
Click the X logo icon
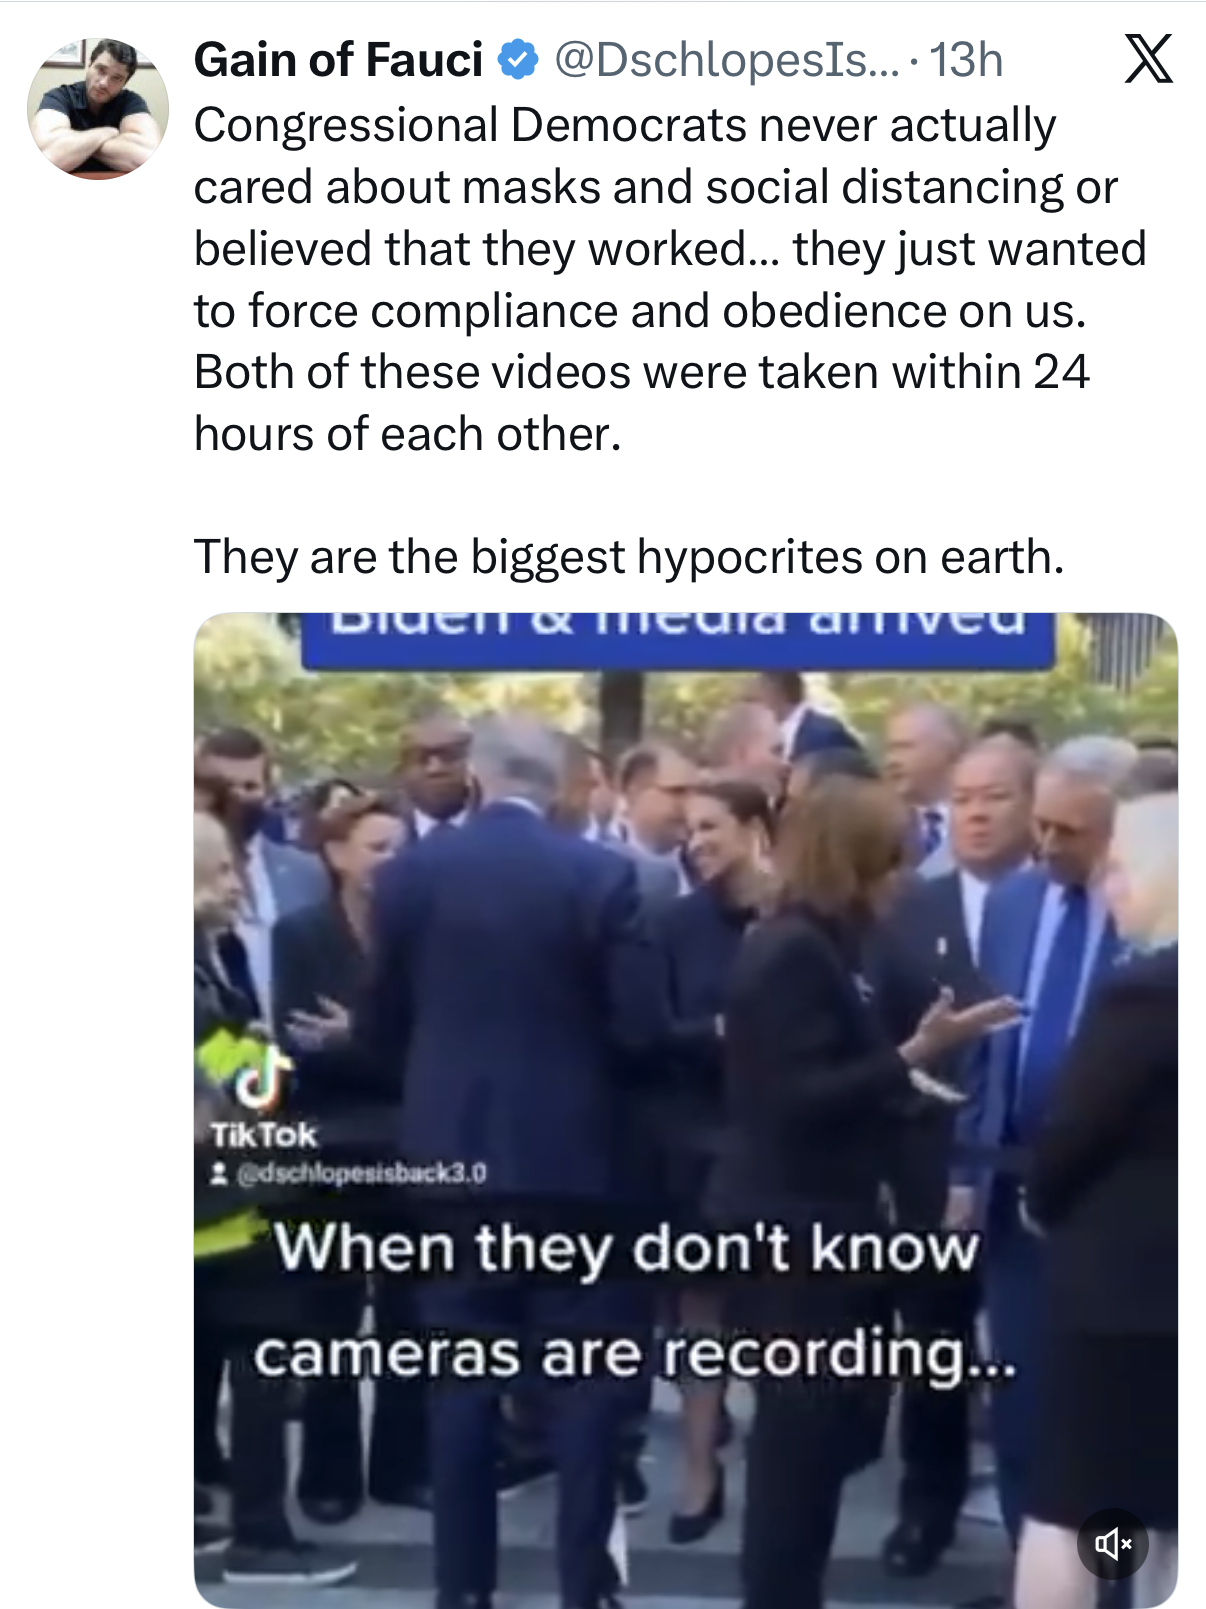tap(1148, 59)
